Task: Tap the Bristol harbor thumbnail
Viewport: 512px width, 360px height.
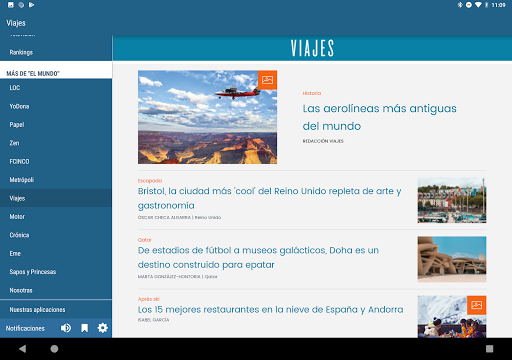Action: pos(452,200)
